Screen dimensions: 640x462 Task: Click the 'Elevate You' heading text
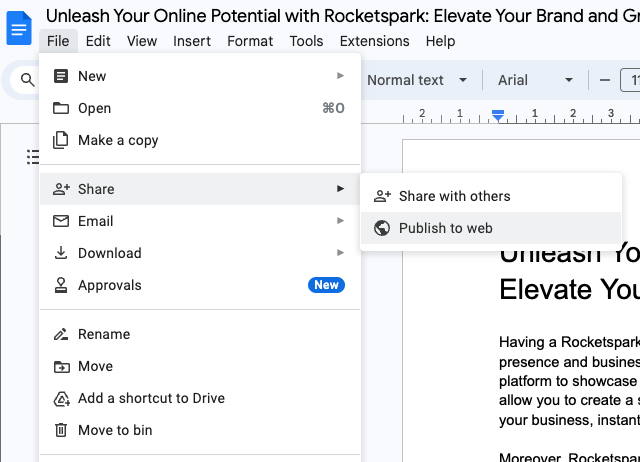[x=569, y=289]
